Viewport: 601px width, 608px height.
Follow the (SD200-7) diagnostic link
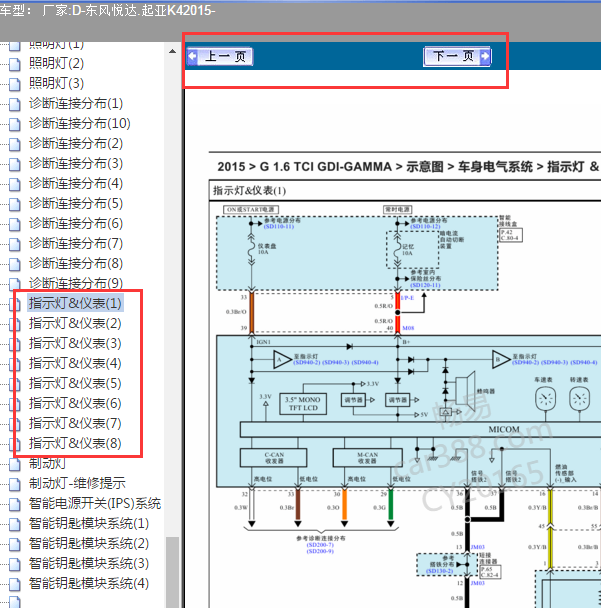320,545
